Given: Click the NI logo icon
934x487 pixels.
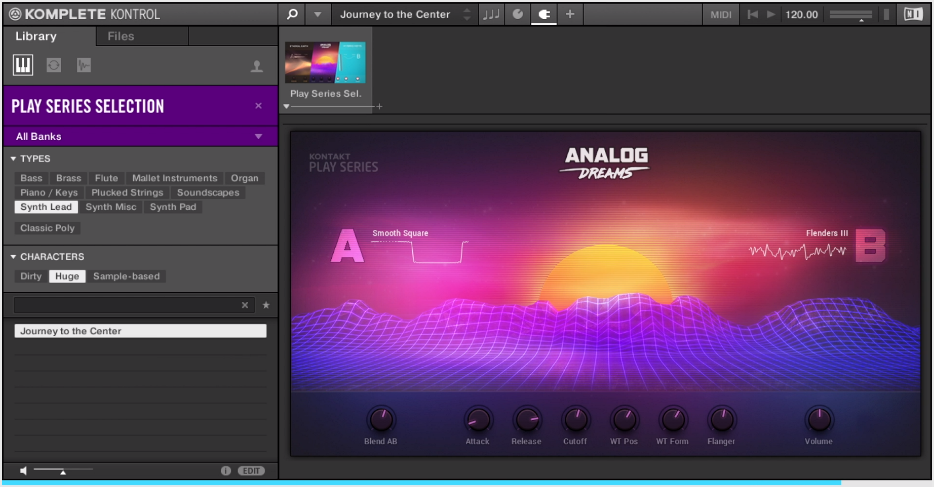Looking at the screenshot, I should 913,14.
